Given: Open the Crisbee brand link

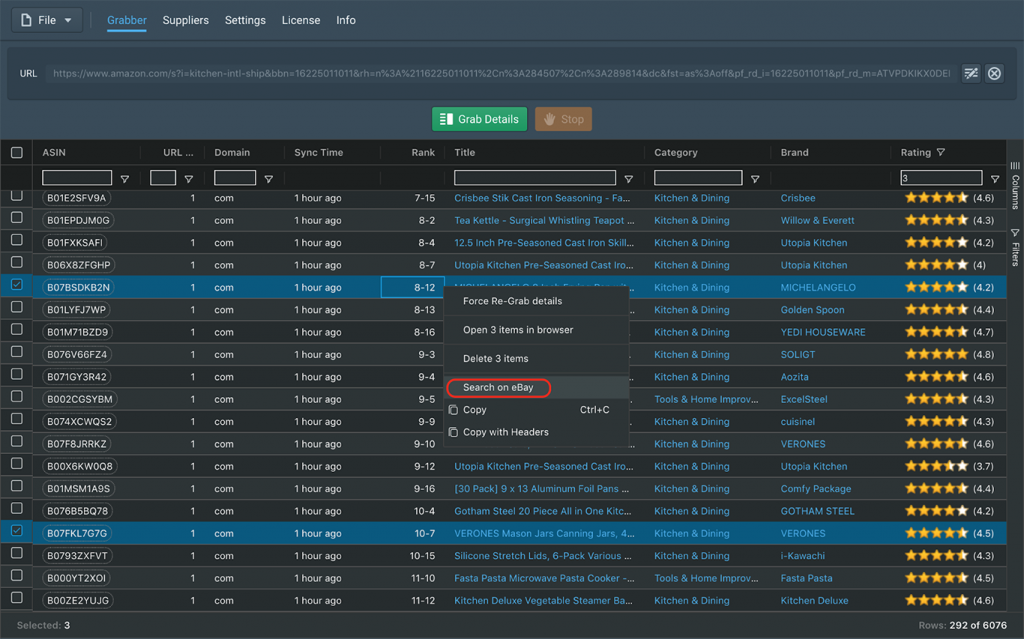Looking at the screenshot, I should (797, 198).
